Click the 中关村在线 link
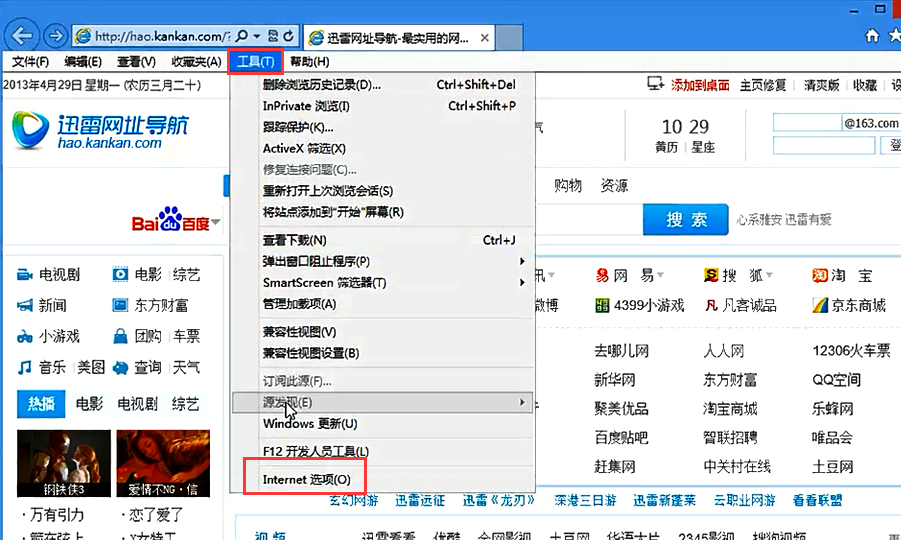 (737, 466)
